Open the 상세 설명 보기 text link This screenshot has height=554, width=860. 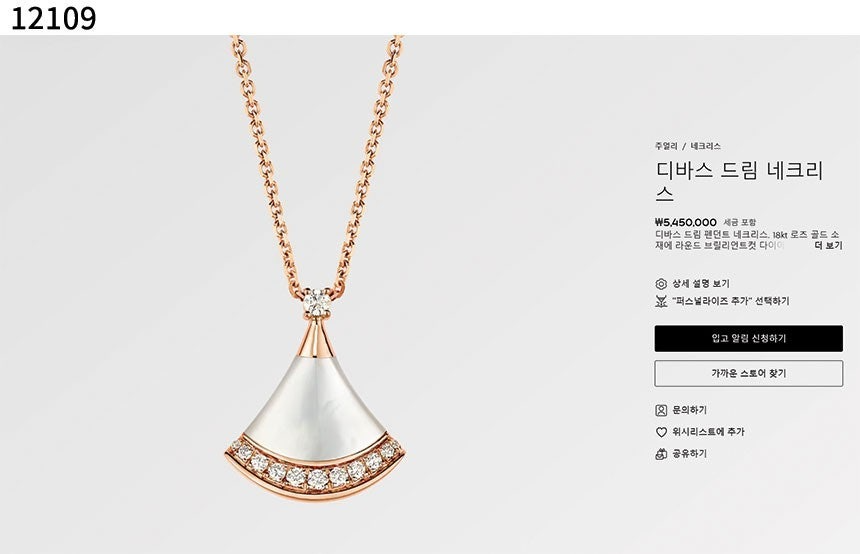pos(701,284)
